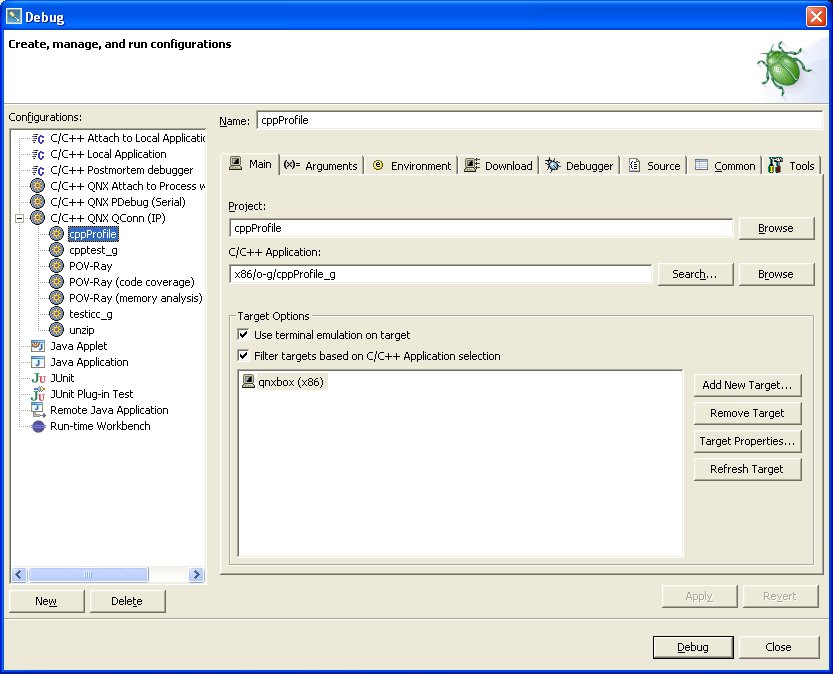Screen dimensions: 833x674
Task: Click the POV-Ray configuration icon
Action: pyautogui.click(x=57, y=265)
